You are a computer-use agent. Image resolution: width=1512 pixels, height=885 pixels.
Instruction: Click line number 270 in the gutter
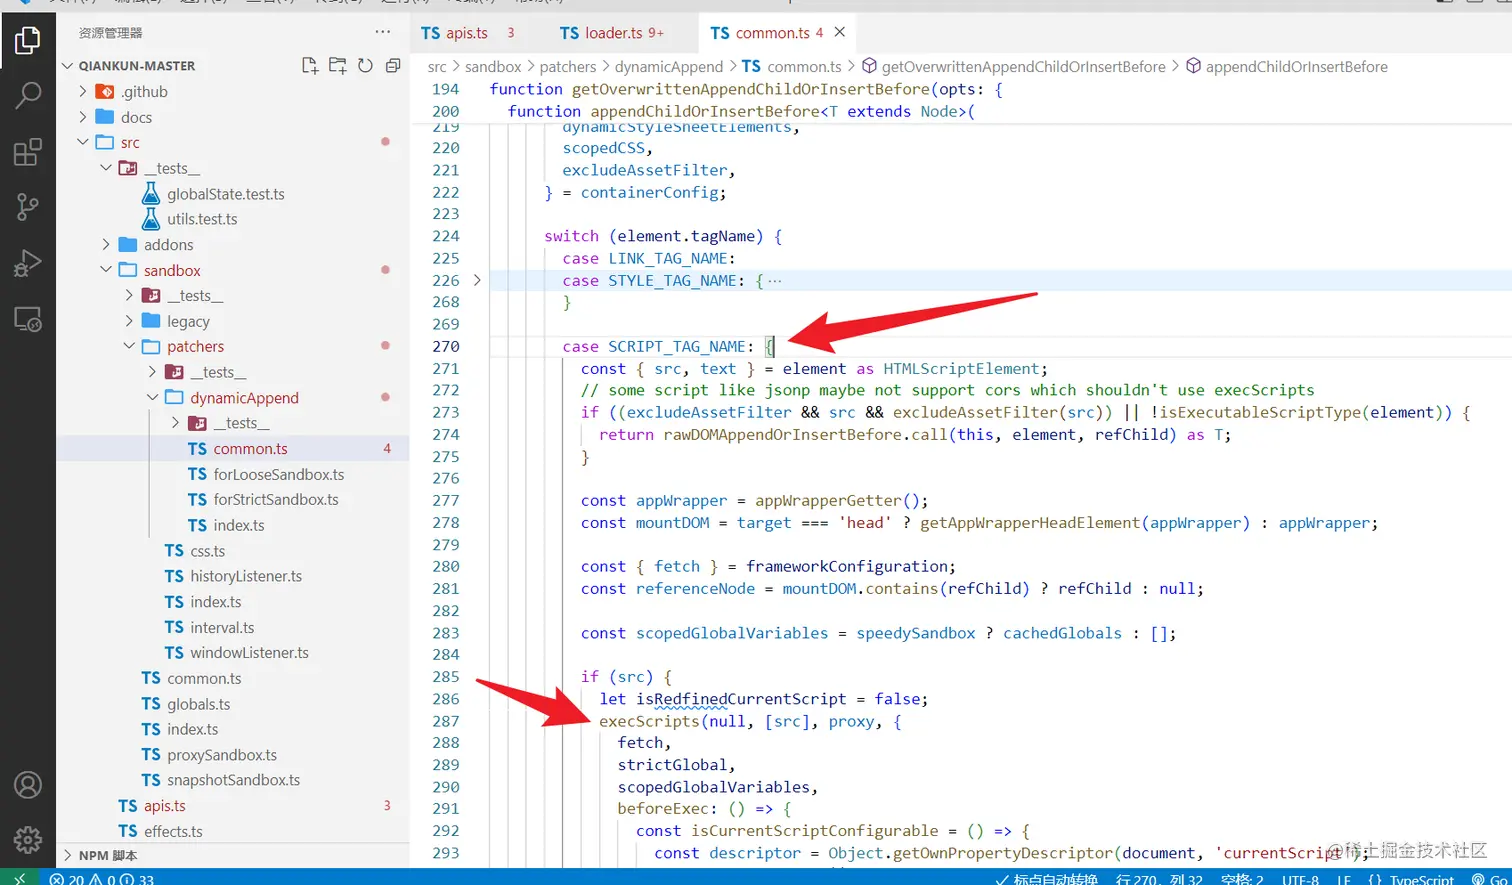click(445, 347)
